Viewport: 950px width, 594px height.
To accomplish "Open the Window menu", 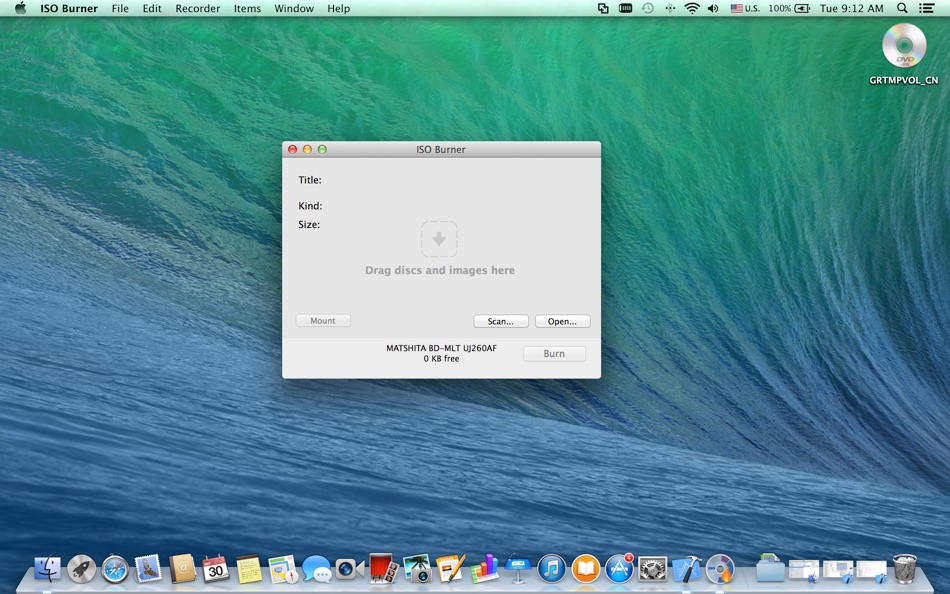I will click(294, 8).
